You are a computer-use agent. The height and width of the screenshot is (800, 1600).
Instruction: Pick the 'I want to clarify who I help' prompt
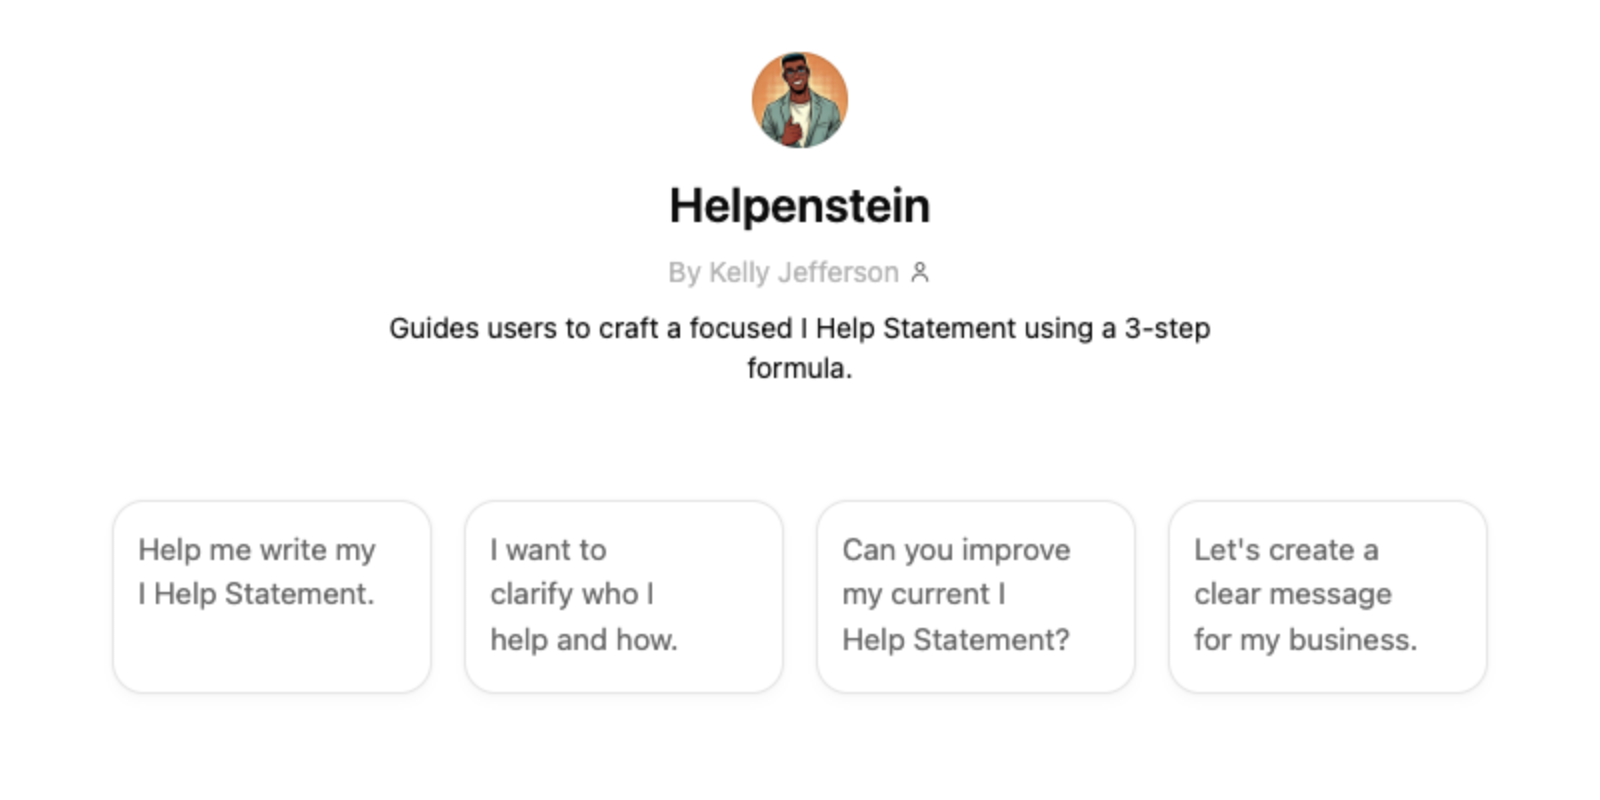pos(624,597)
